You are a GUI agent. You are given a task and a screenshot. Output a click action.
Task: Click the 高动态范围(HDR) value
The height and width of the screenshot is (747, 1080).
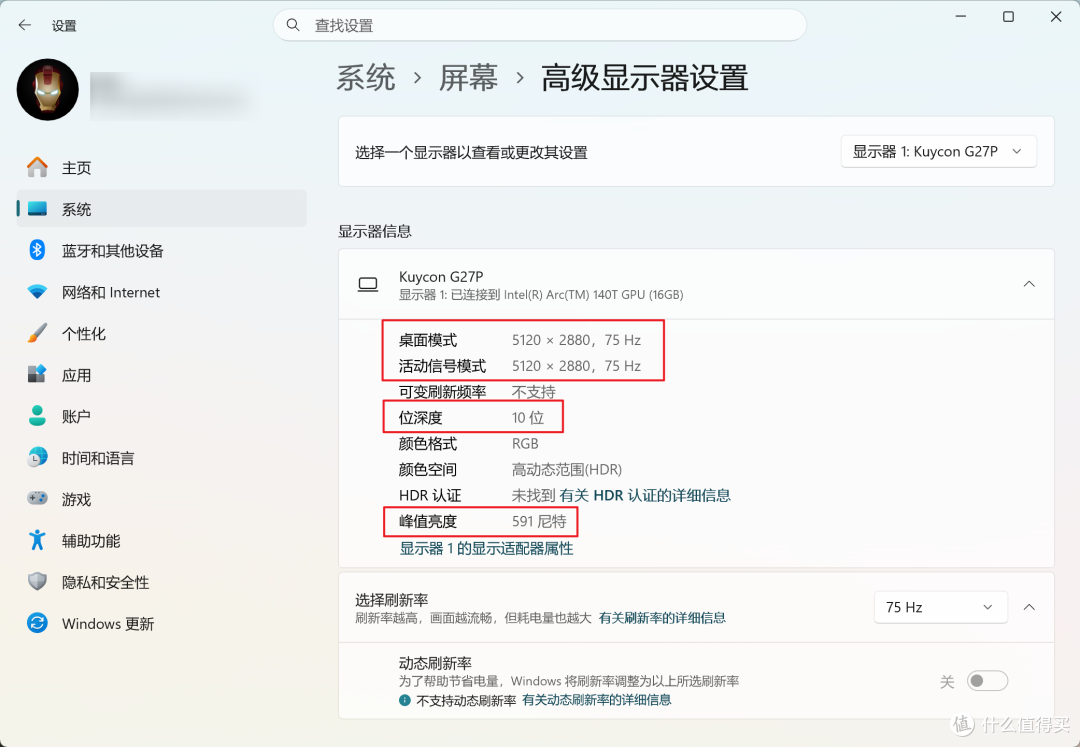click(x=567, y=470)
